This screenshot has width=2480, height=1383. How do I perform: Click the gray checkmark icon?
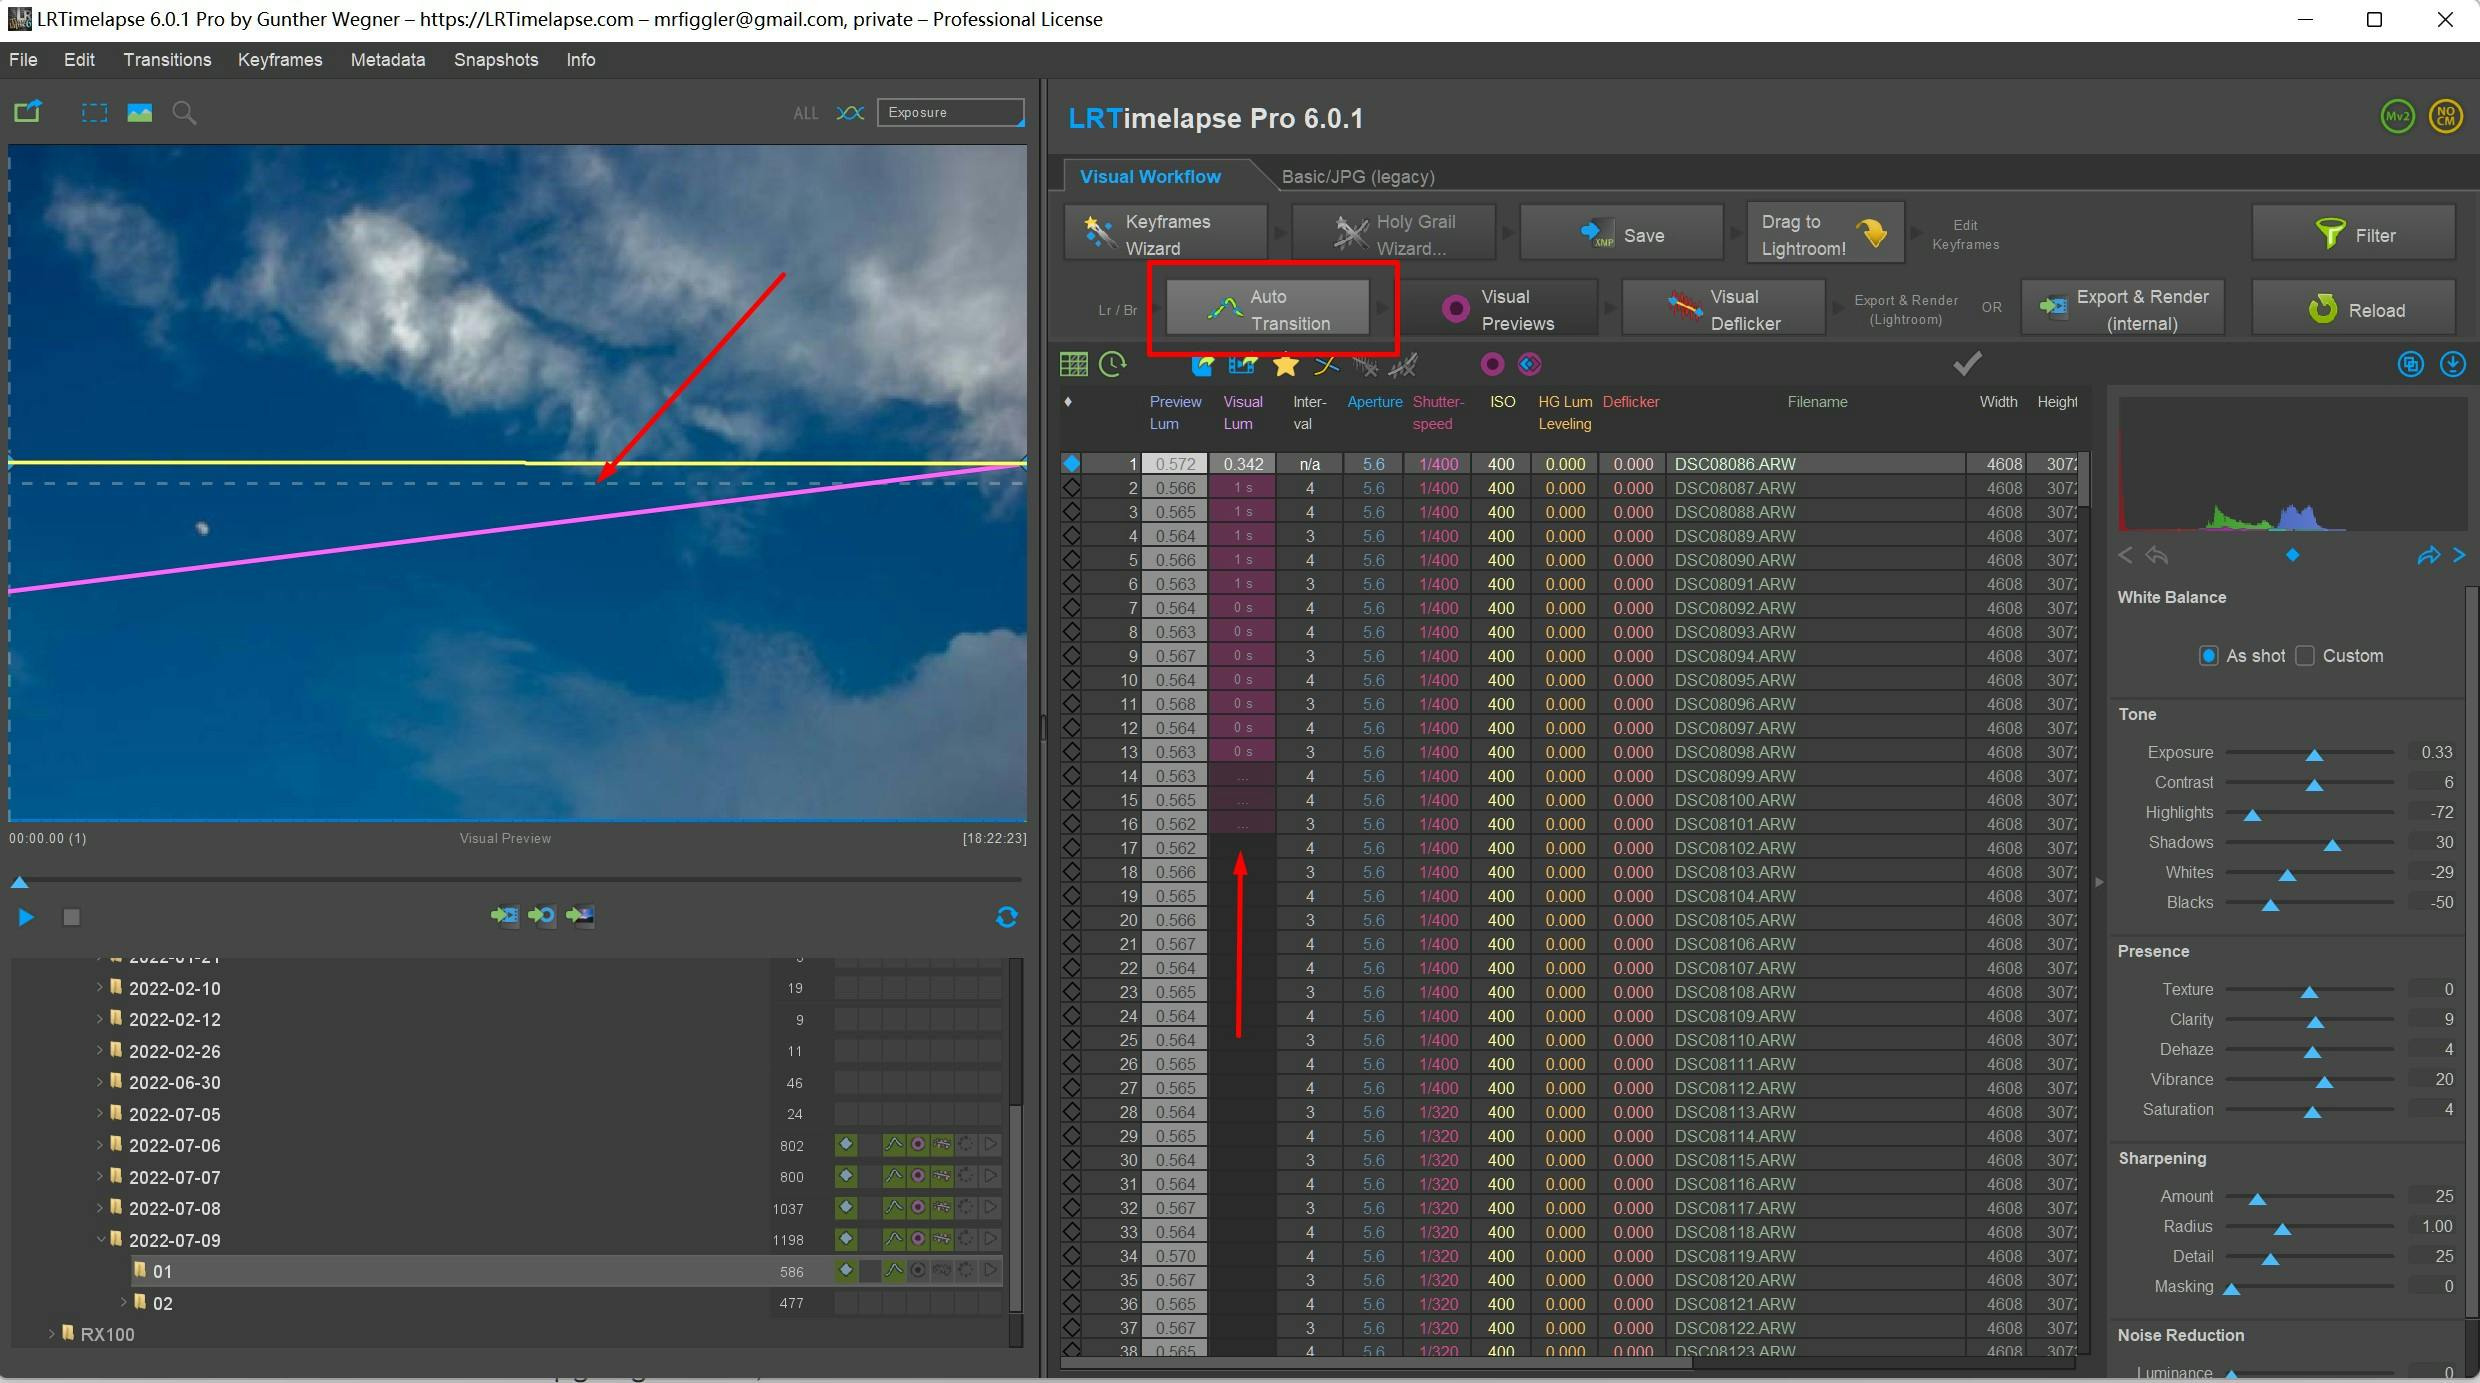tap(1967, 363)
